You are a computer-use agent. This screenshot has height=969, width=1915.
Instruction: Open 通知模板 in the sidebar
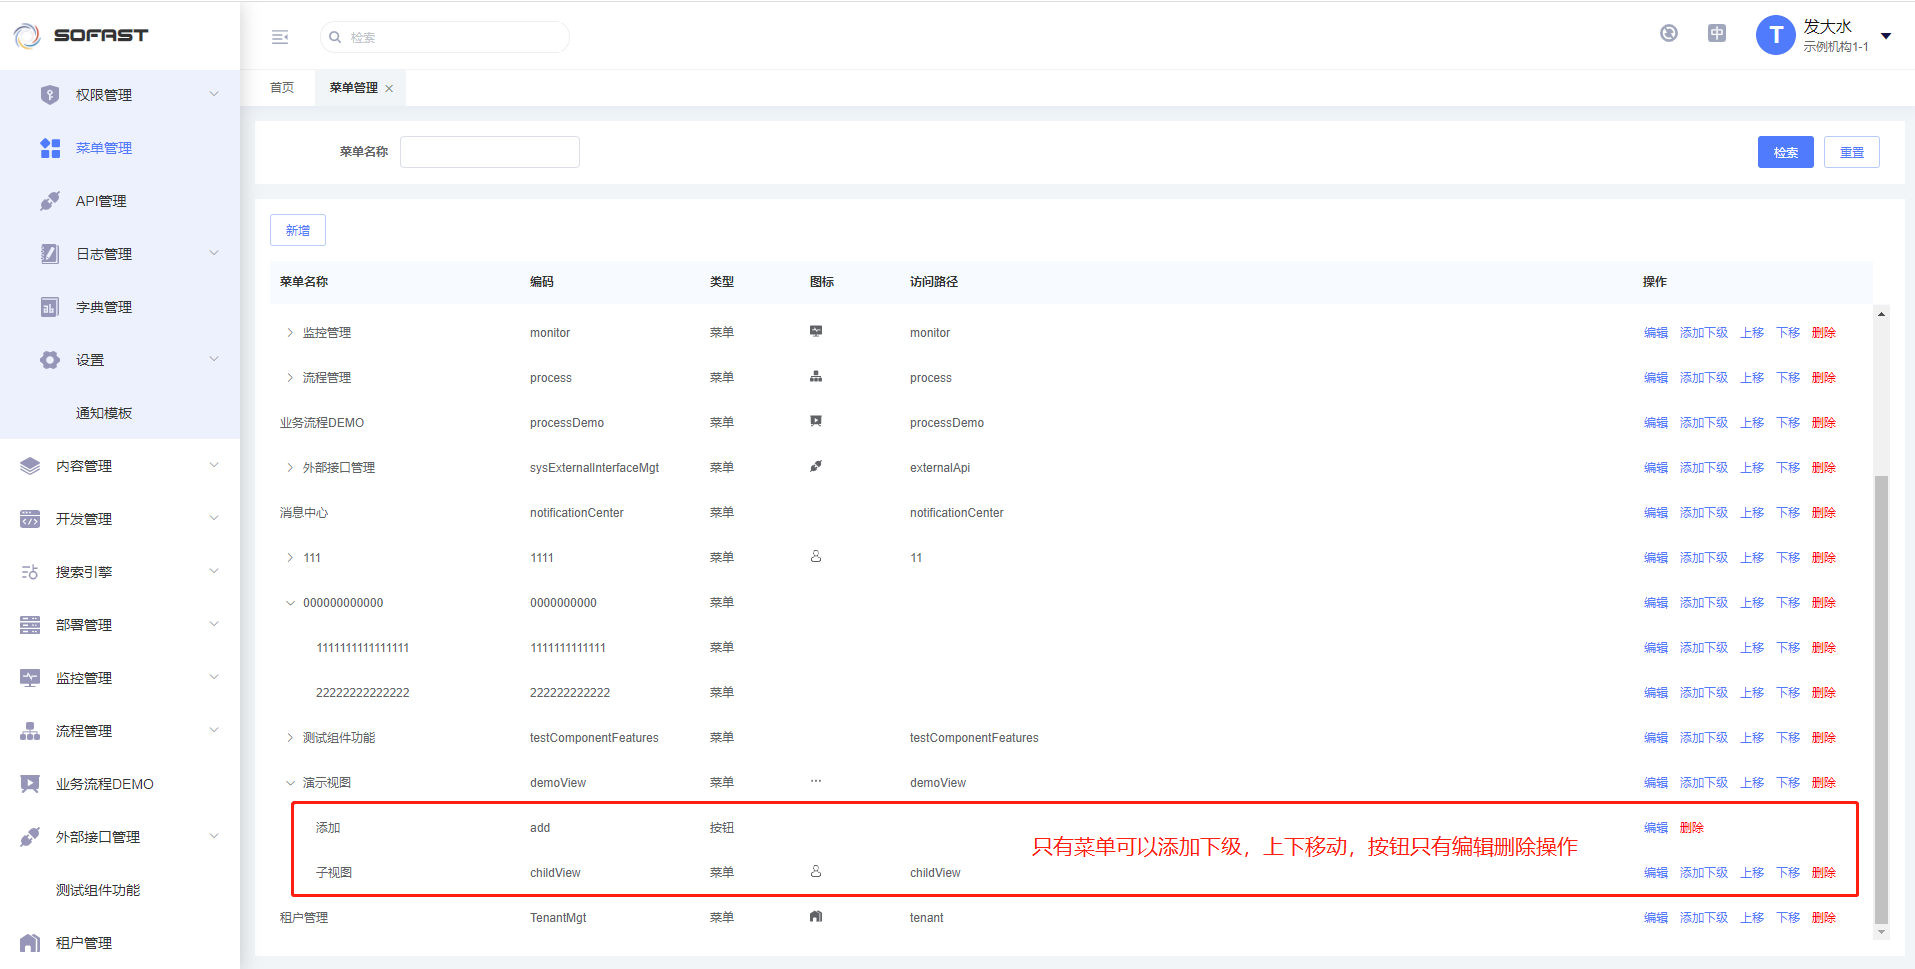pos(104,413)
